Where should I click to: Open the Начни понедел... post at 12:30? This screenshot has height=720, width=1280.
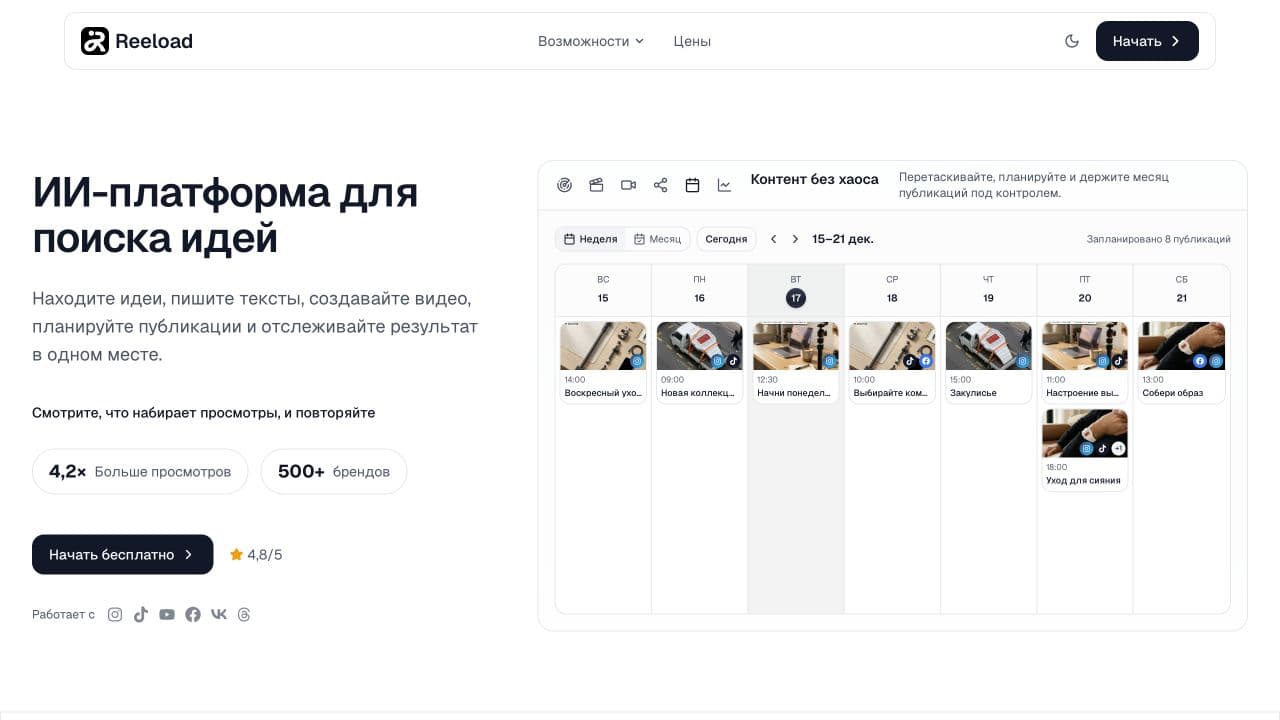click(x=796, y=362)
